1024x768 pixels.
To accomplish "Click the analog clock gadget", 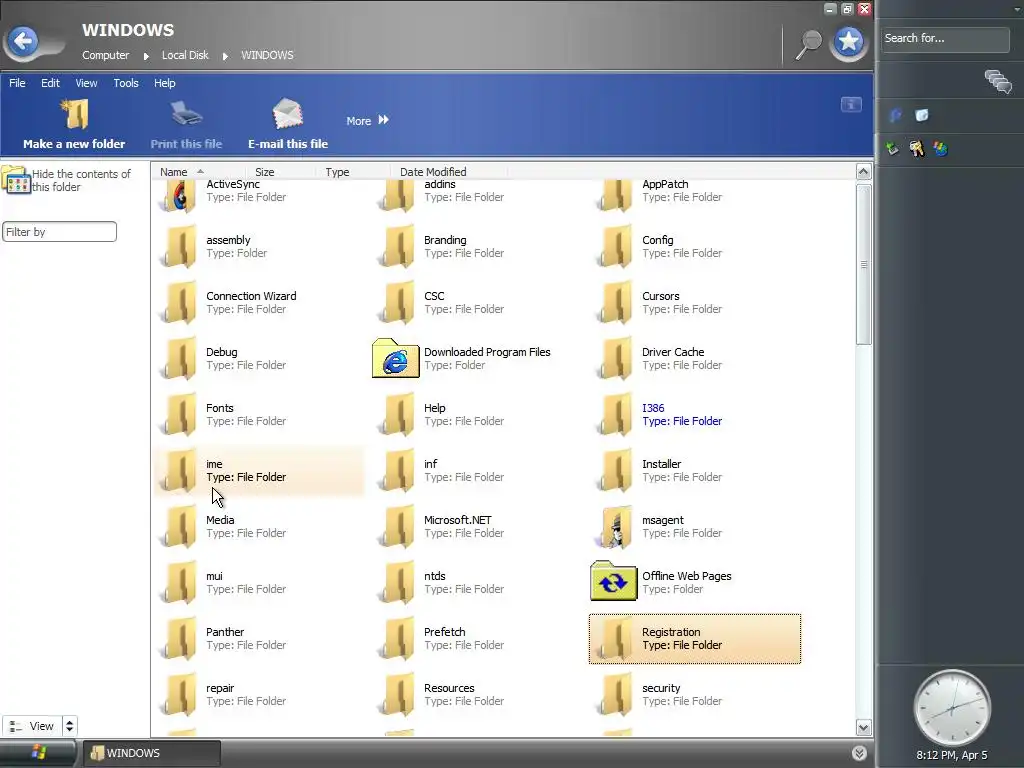I will 952,707.
